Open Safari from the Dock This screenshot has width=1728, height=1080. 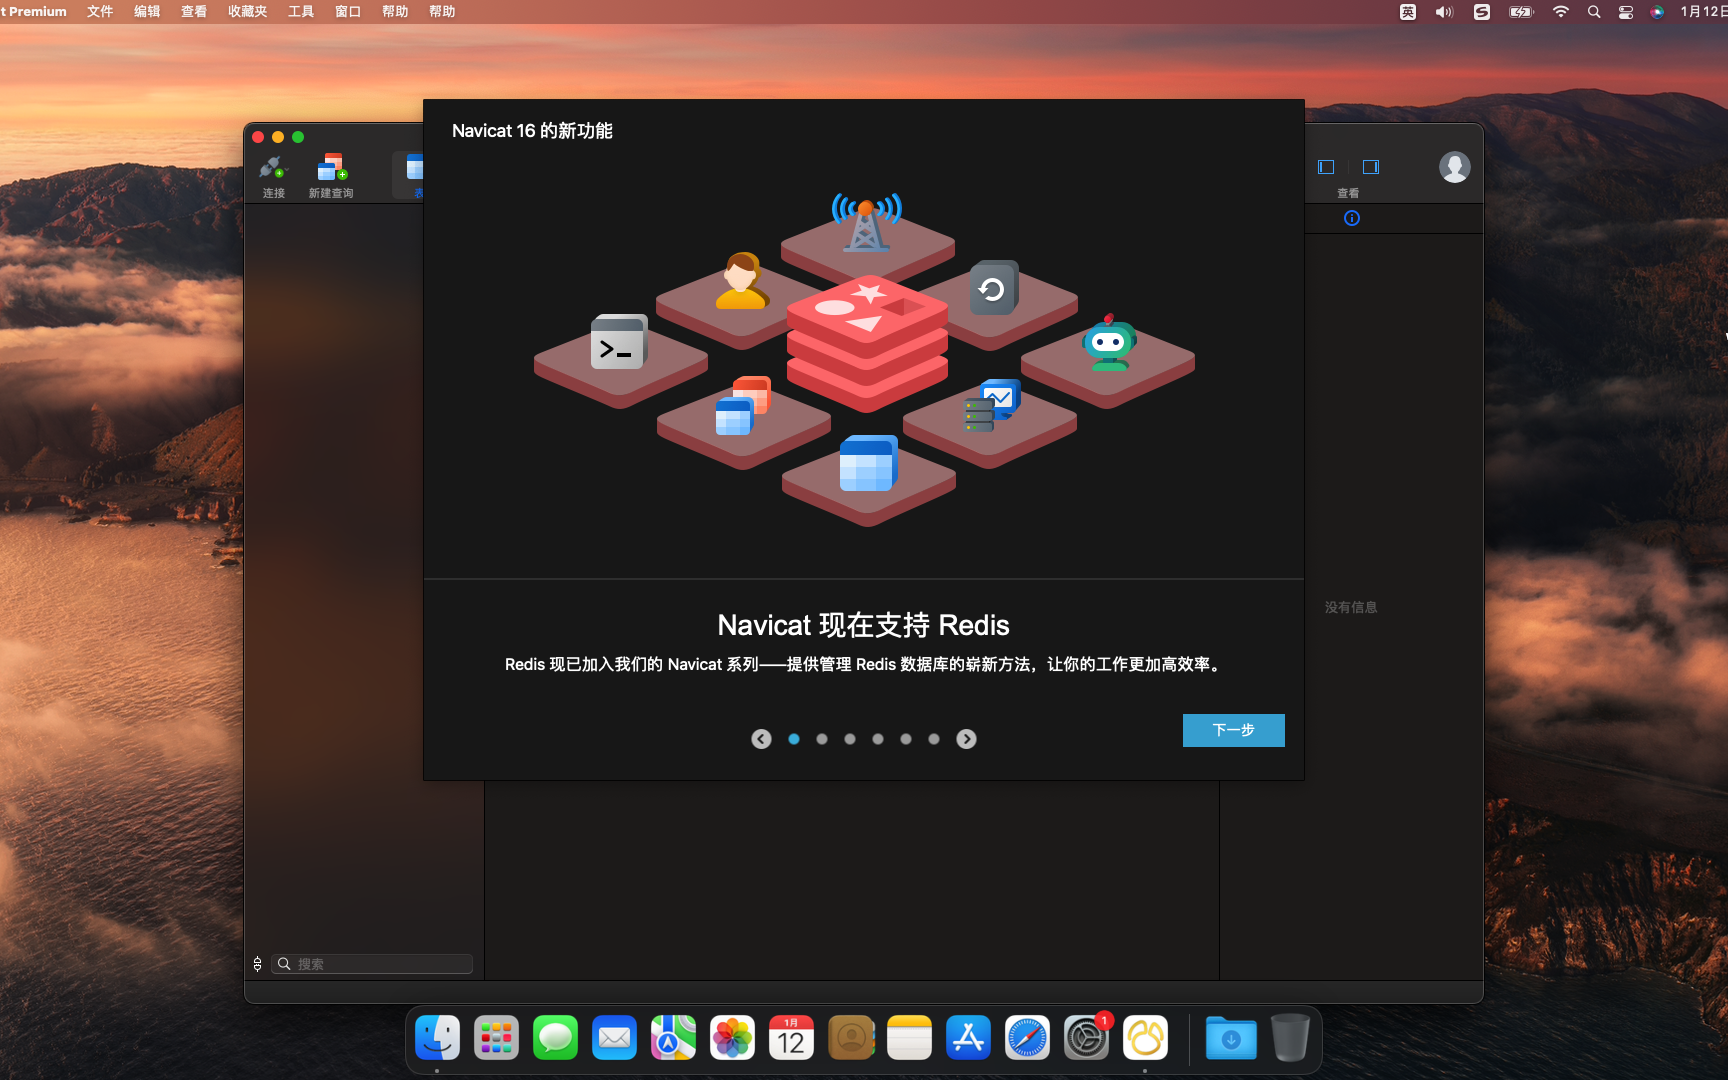click(1027, 1038)
